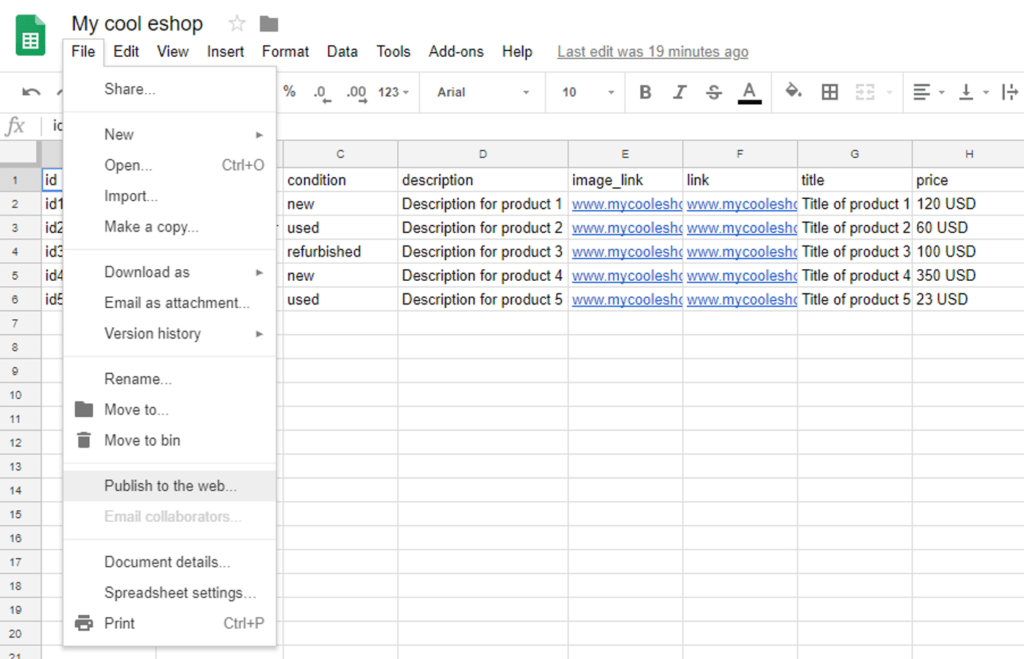Open the Tools menu
Screen dimensions: 1024x659
coord(393,52)
